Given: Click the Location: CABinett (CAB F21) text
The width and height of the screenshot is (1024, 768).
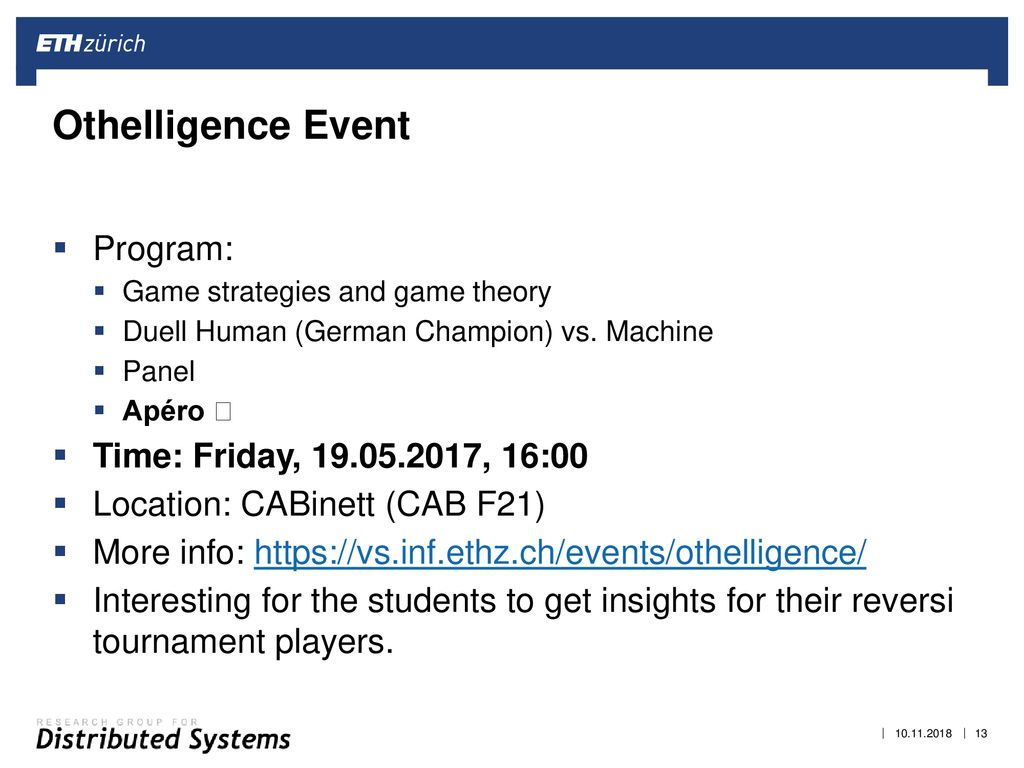Looking at the screenshot, I should pos(319,504).
